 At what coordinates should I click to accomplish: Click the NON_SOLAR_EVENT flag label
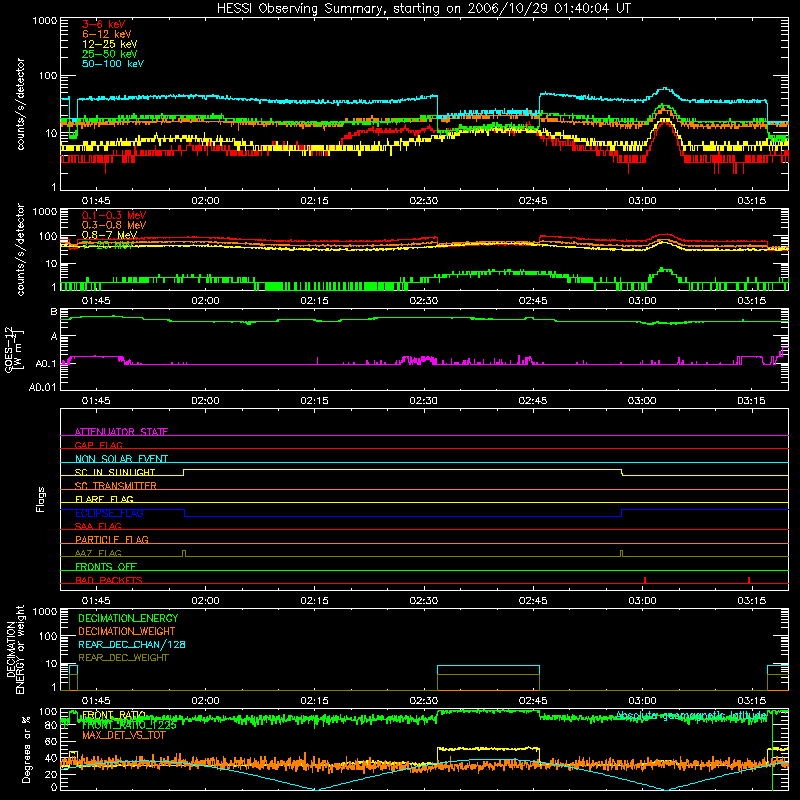pyautogui.click(x=121, y=459)
